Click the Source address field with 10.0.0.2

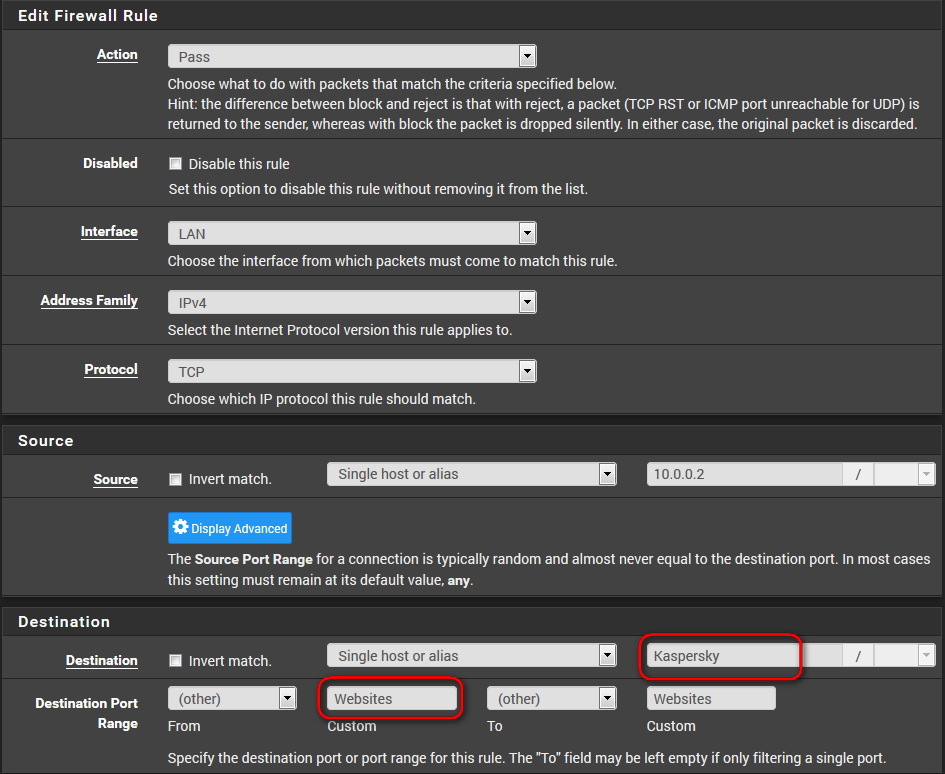[x=744, y=474]
